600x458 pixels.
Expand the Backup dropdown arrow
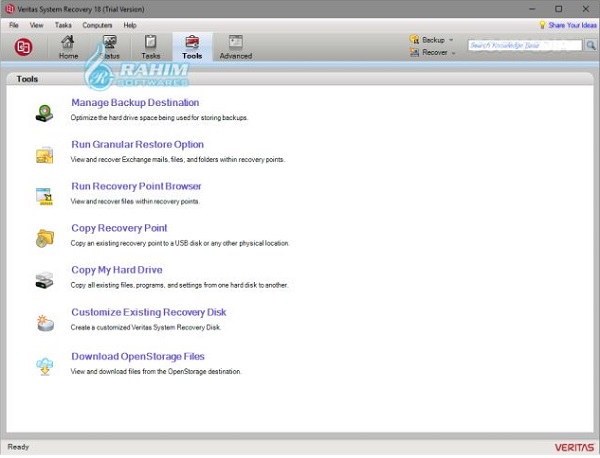pos(451,40)
